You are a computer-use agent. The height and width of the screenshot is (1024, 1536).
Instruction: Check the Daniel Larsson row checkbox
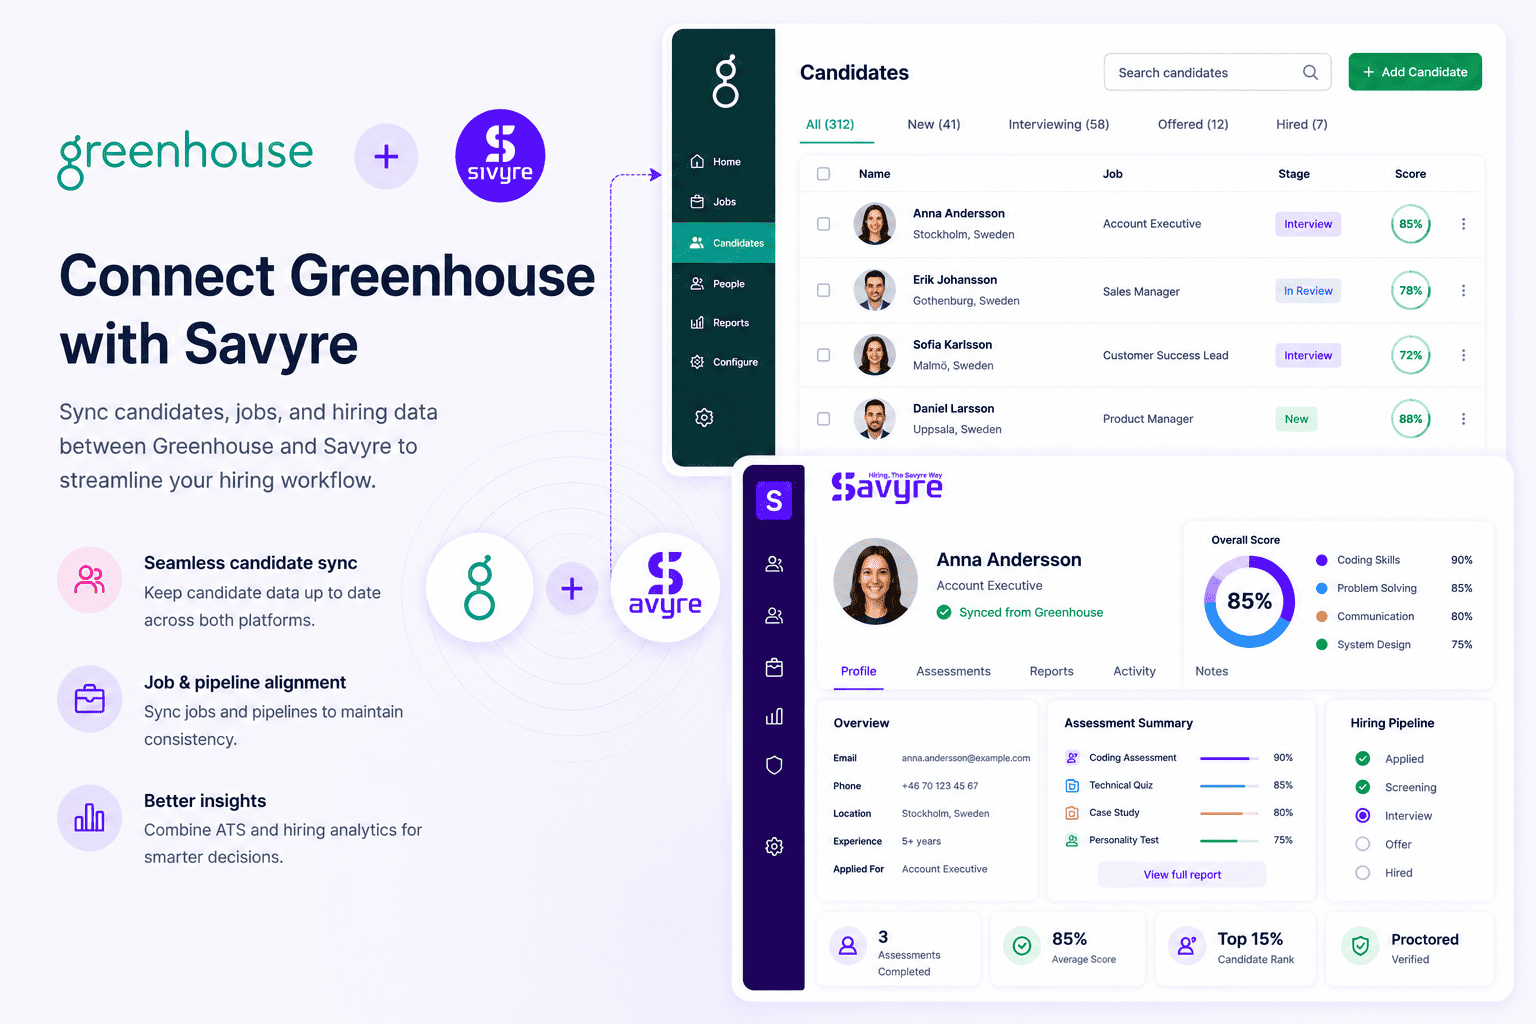coord(824,419)
